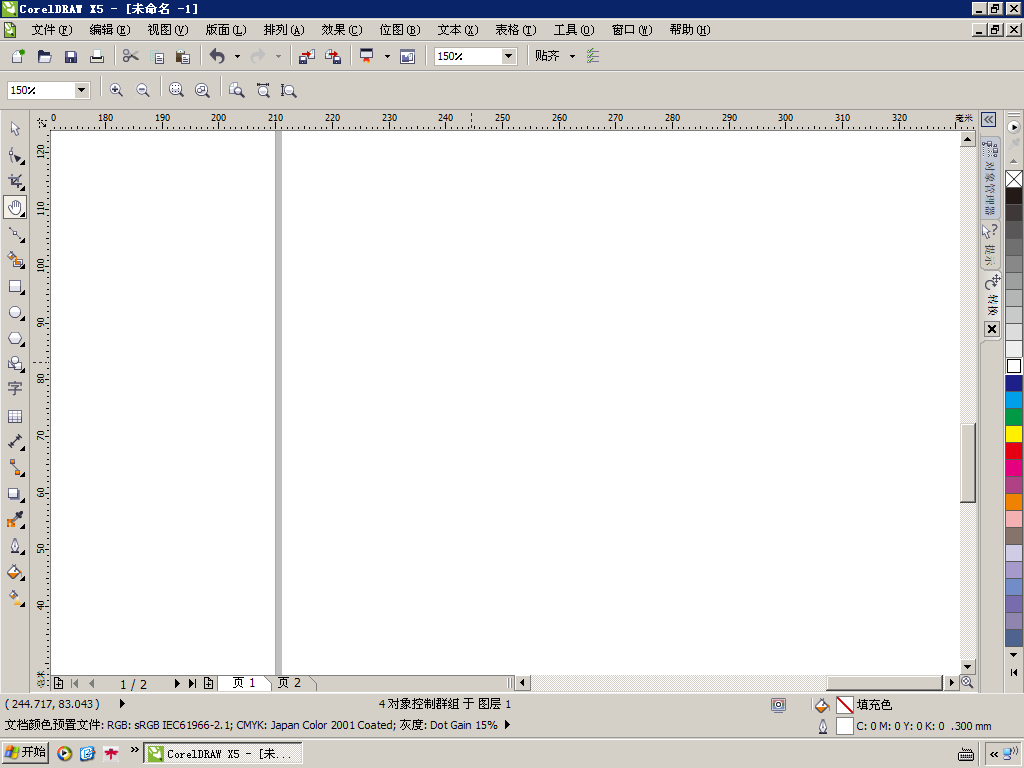Choose the no-color X swatch
The height and width of the screenshot is (768, 1024).
click(1014, 179)
